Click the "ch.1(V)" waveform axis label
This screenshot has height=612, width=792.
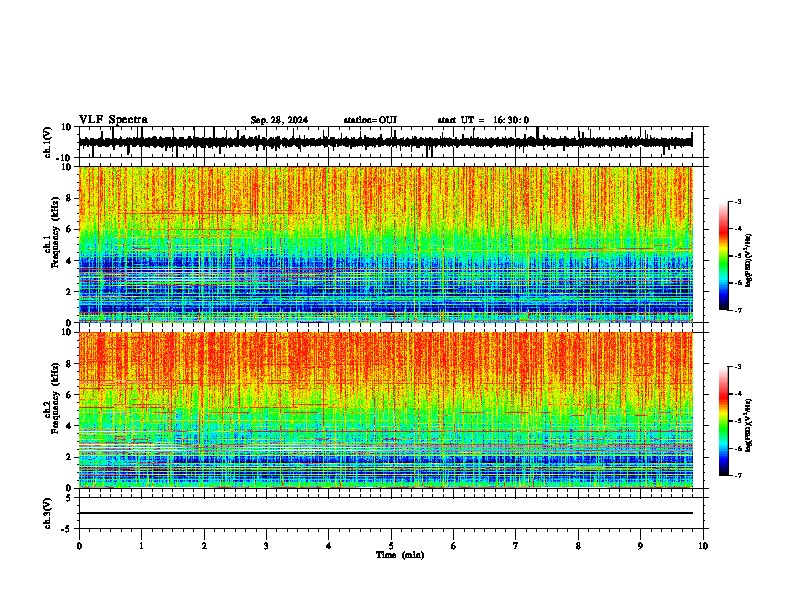(x=48, y=142)
